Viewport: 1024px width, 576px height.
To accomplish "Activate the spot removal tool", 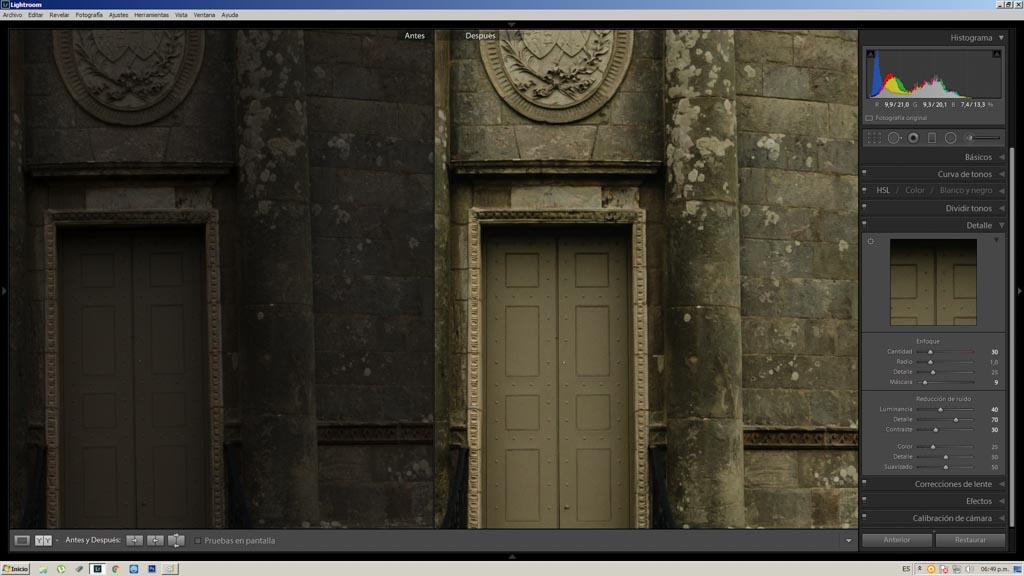I will (894, 138).
